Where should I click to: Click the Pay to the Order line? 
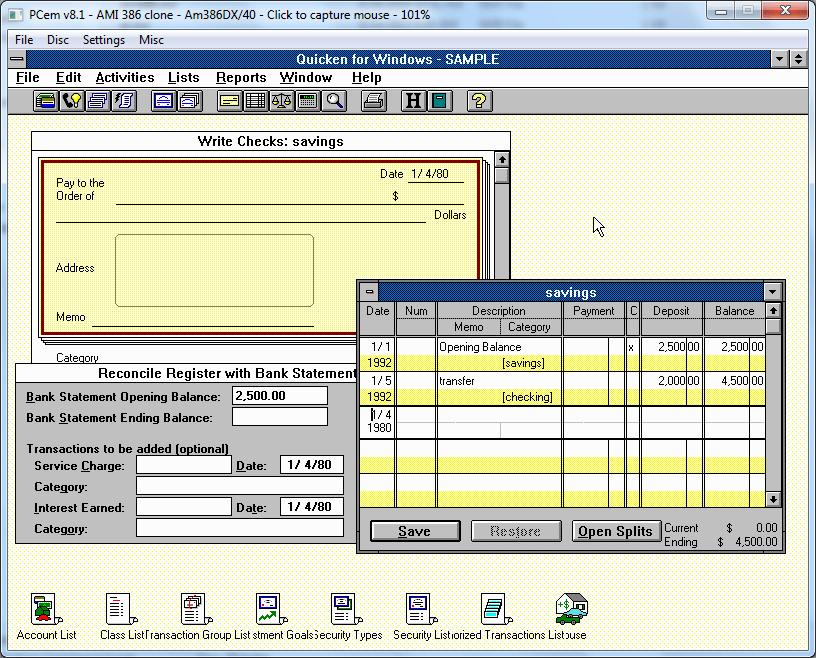click(252, 196)
